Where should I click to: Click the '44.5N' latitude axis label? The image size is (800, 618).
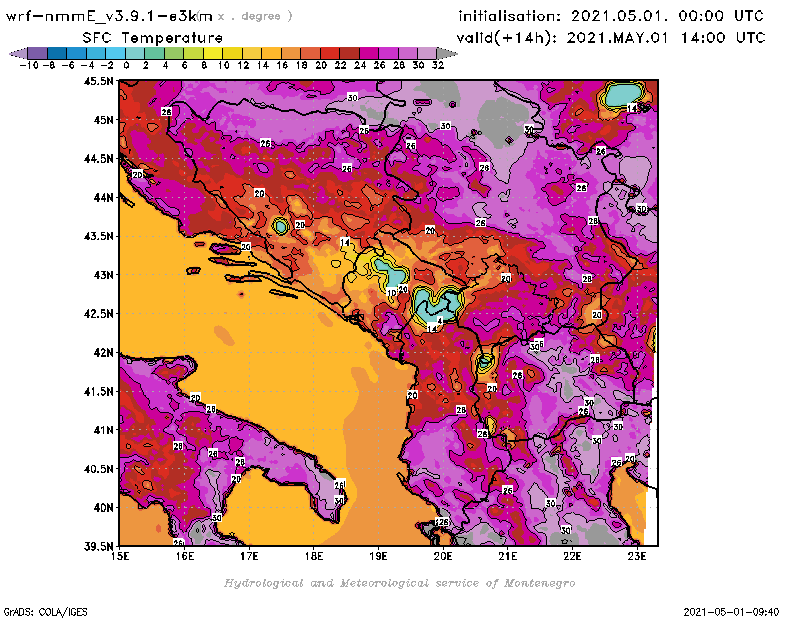coord(98,159)
